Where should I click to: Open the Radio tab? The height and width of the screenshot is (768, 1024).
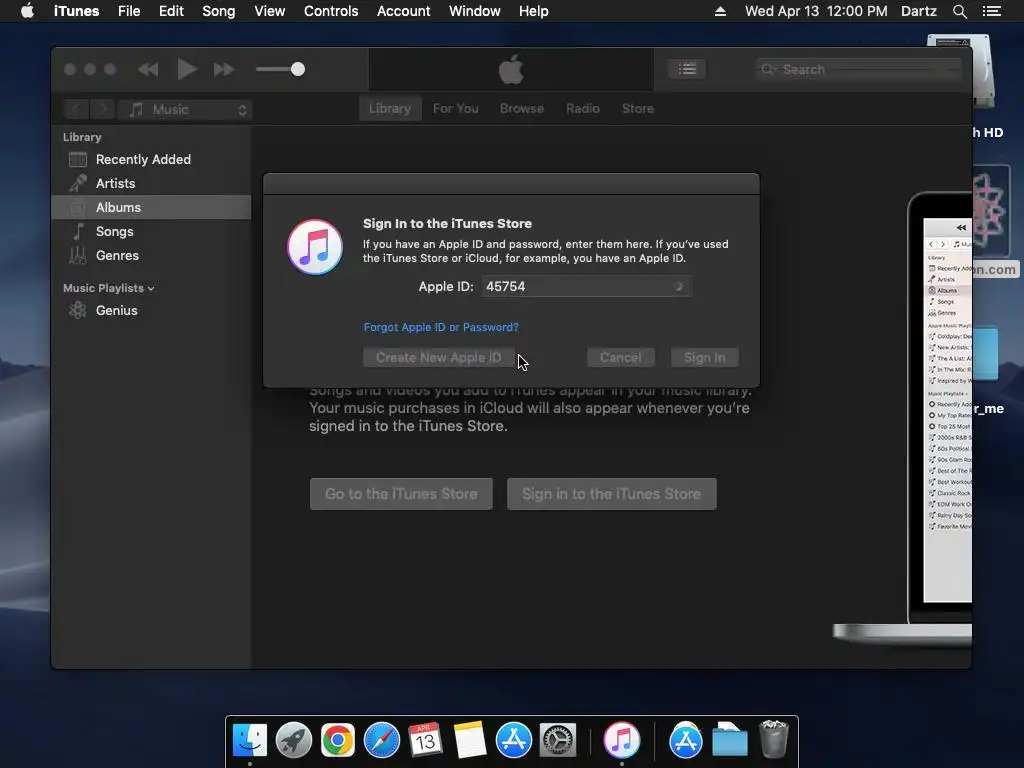583,108
